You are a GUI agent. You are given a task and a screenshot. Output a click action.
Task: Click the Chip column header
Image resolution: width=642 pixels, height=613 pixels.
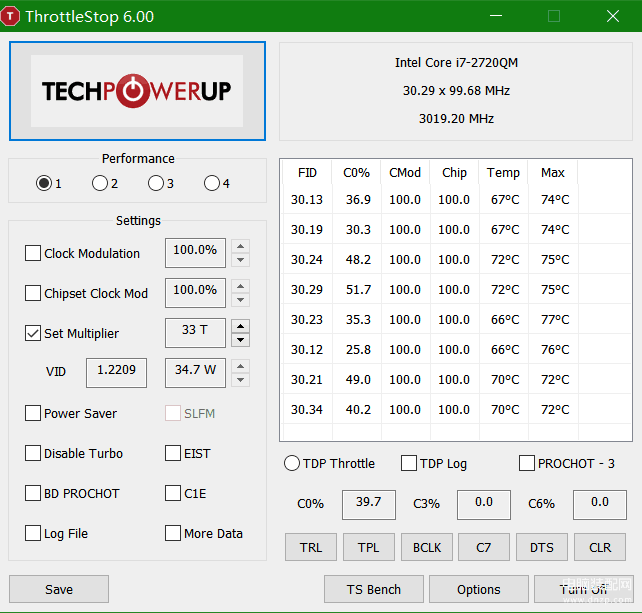(x=454, y=172)
